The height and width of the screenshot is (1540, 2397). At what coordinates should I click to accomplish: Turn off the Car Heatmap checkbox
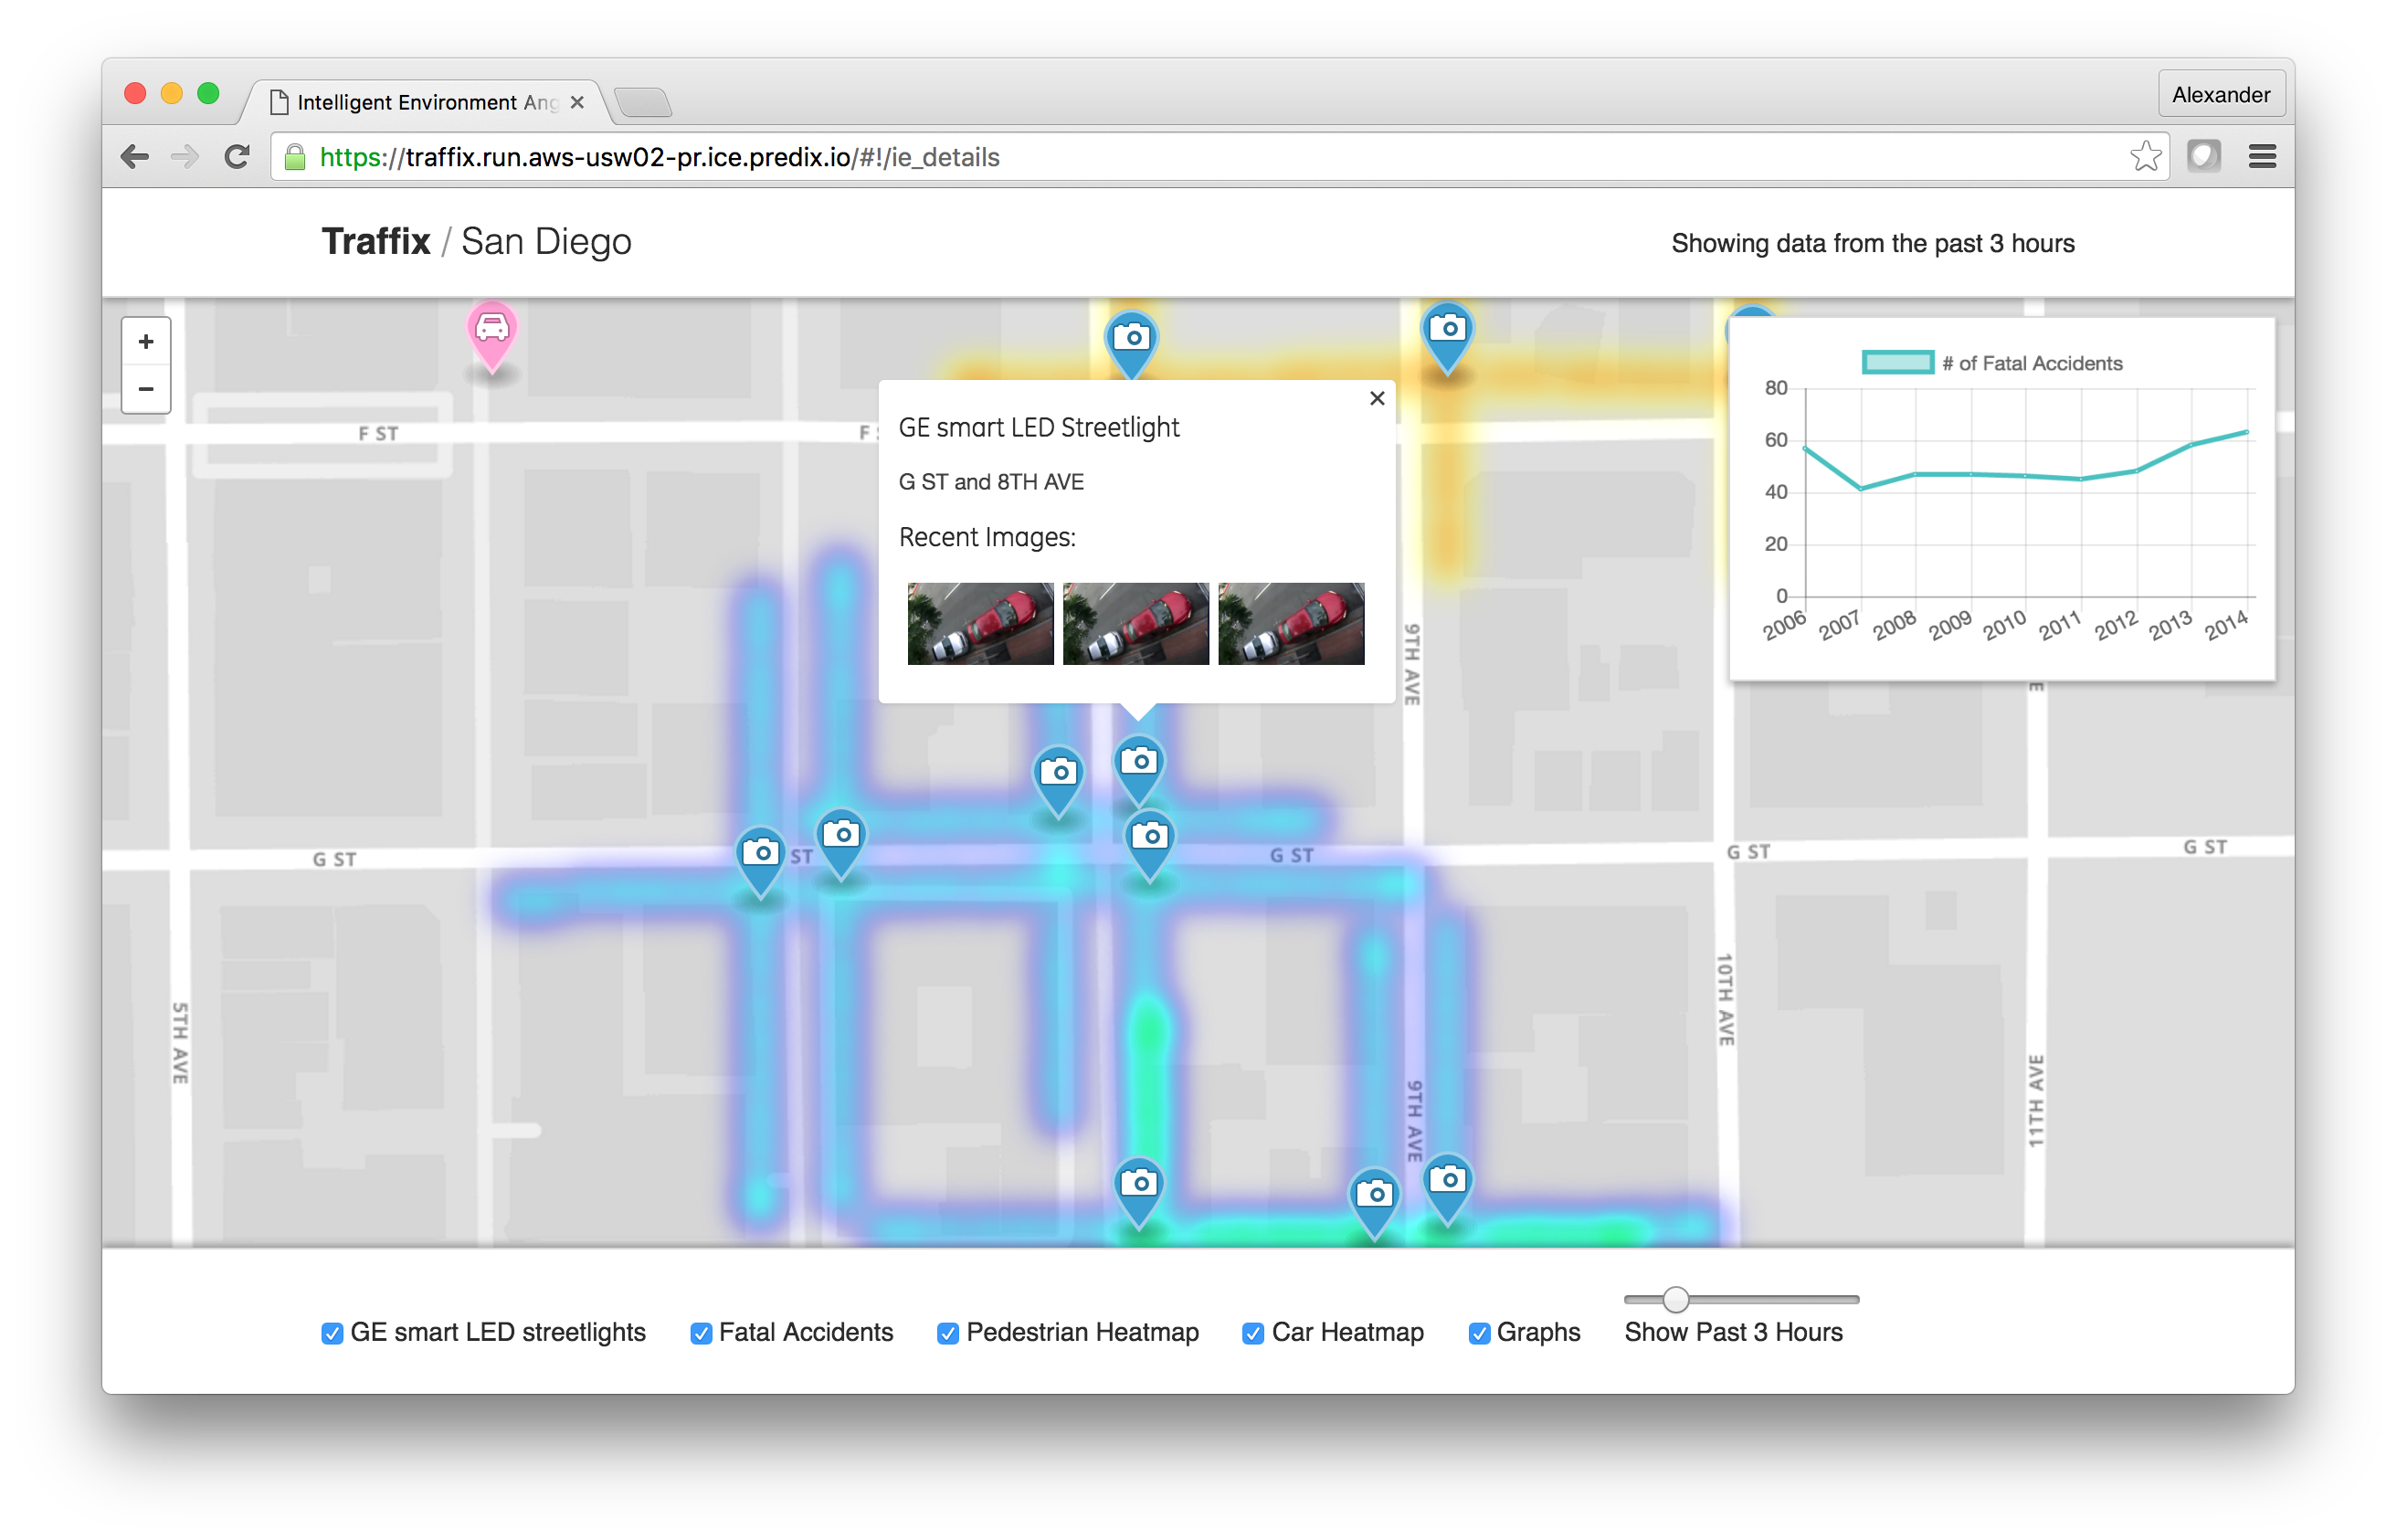click(1252, 1333)
